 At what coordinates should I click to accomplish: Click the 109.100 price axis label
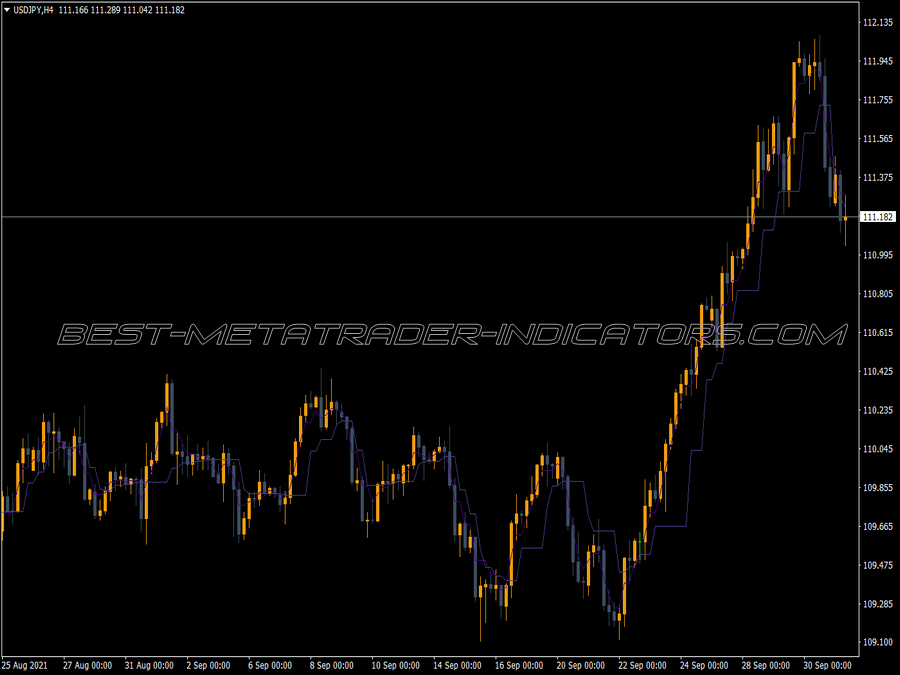coord(878,642)
